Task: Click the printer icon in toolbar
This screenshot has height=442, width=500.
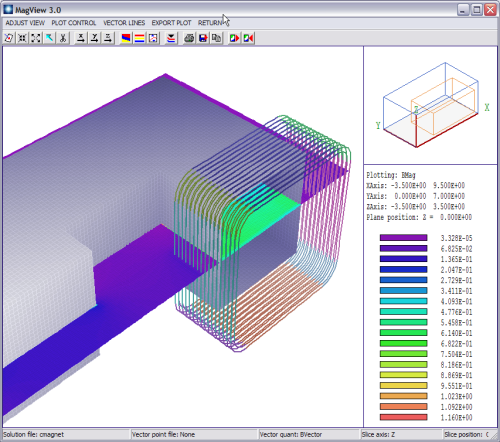Action: pyautogui.click(x=189, y=38)
